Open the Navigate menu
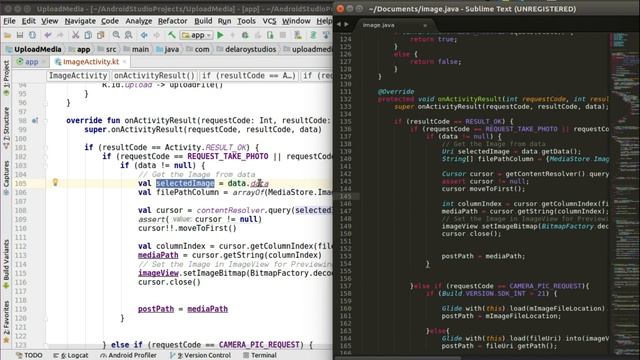Screen dimensions: 640x360 [80, 21]
